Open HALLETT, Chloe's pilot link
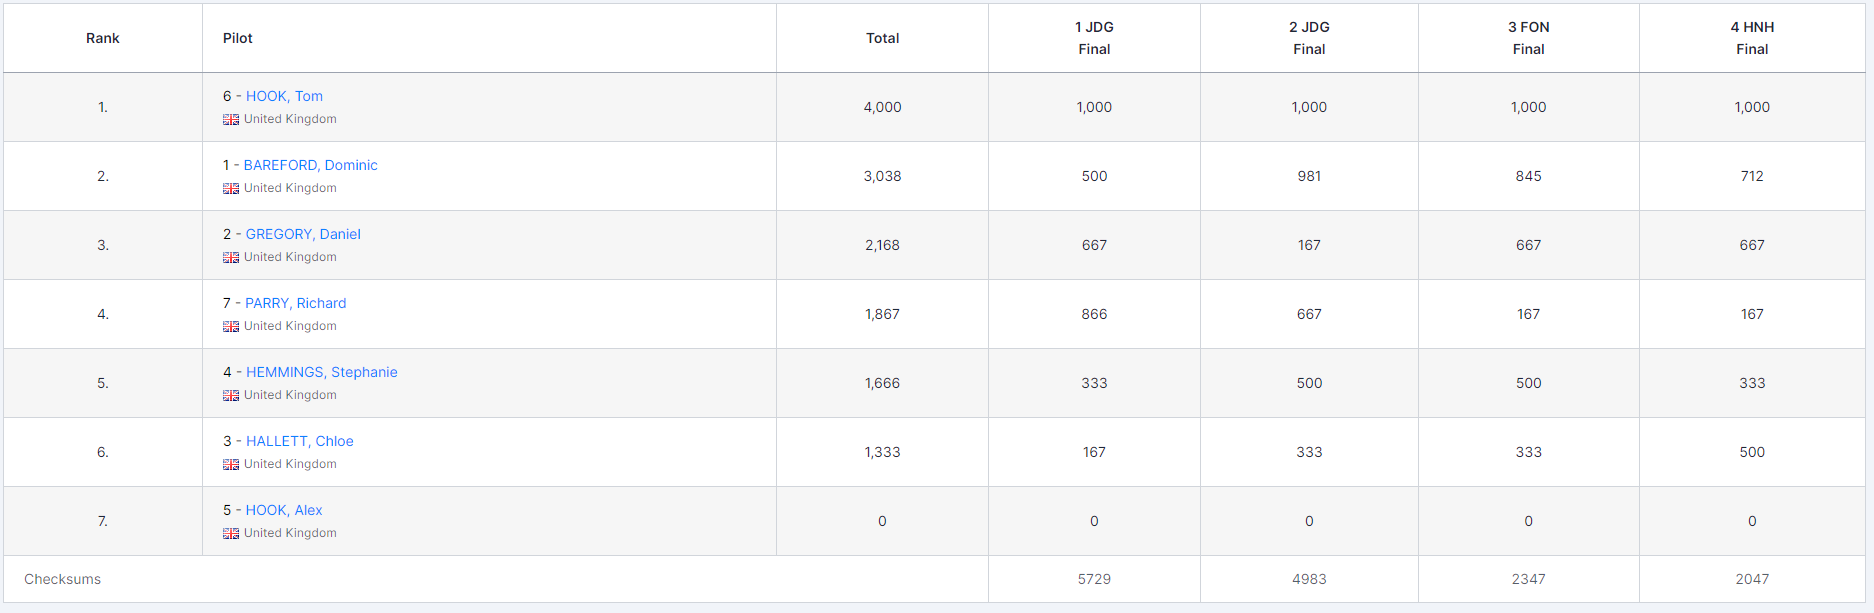The image size is (1874, 613). click(299, 441)
